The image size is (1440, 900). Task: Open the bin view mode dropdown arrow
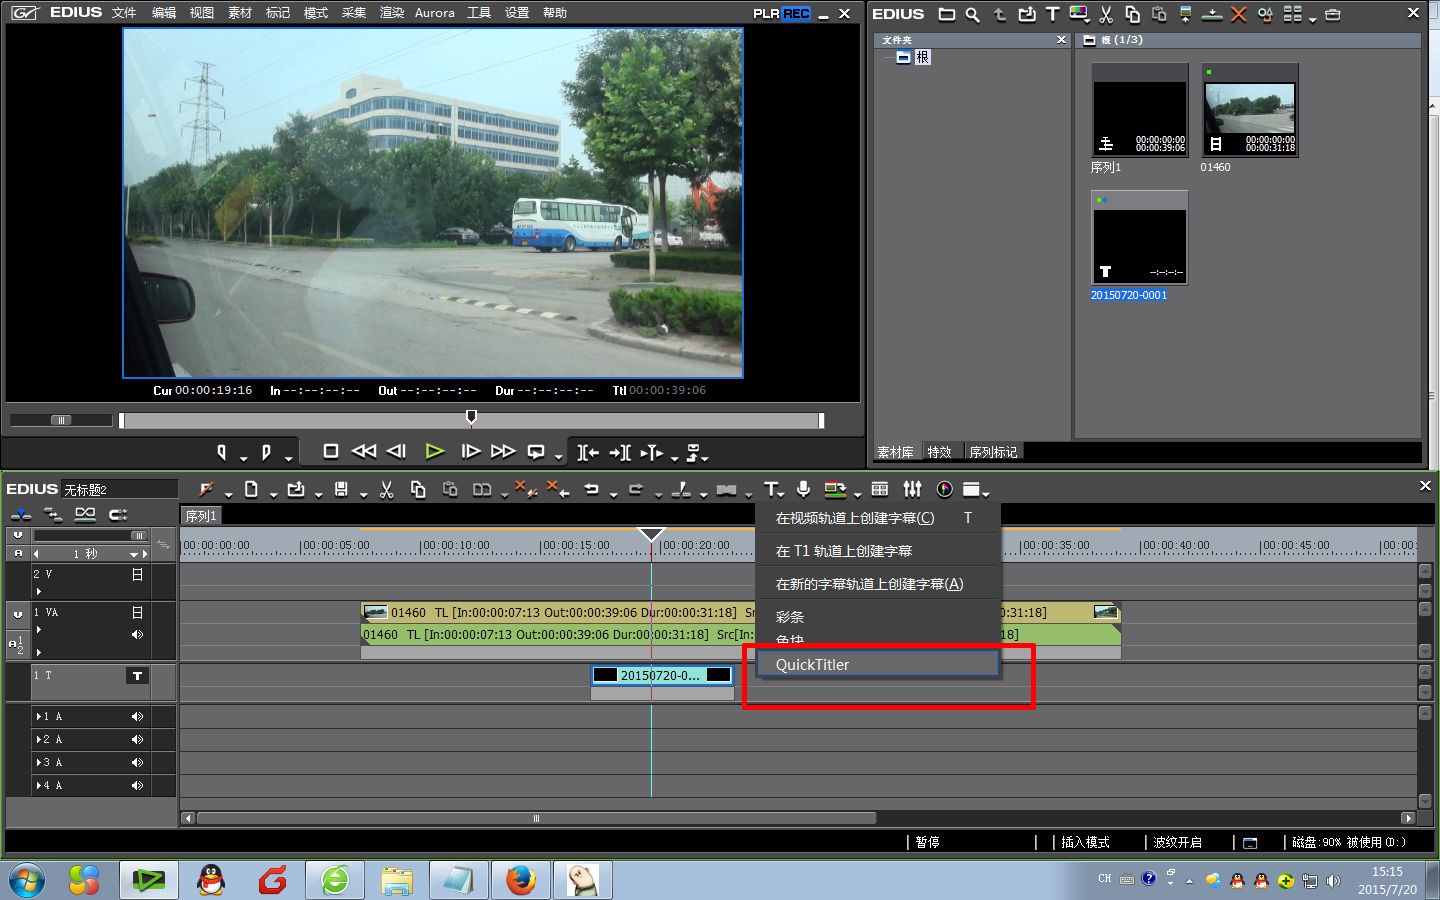tap(1312, 18)
